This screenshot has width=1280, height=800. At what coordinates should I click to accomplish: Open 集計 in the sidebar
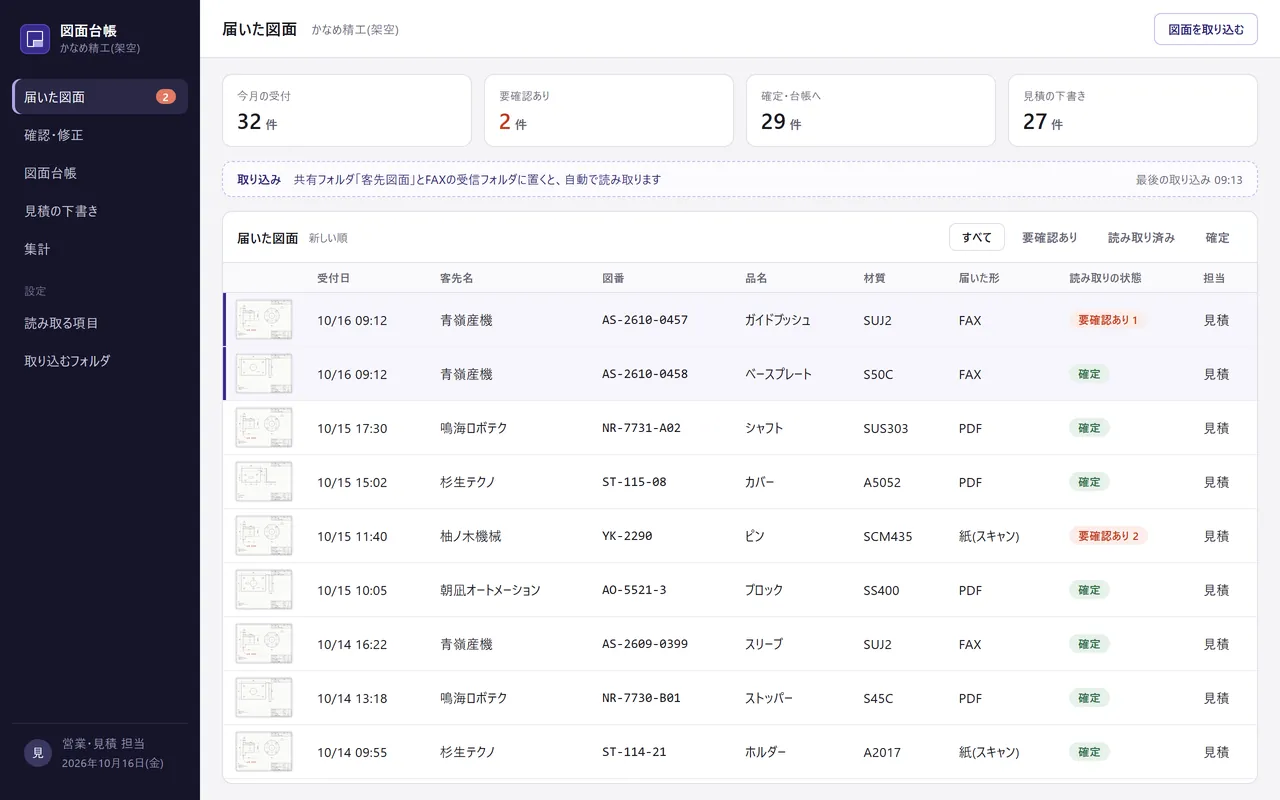pos(100,249)
